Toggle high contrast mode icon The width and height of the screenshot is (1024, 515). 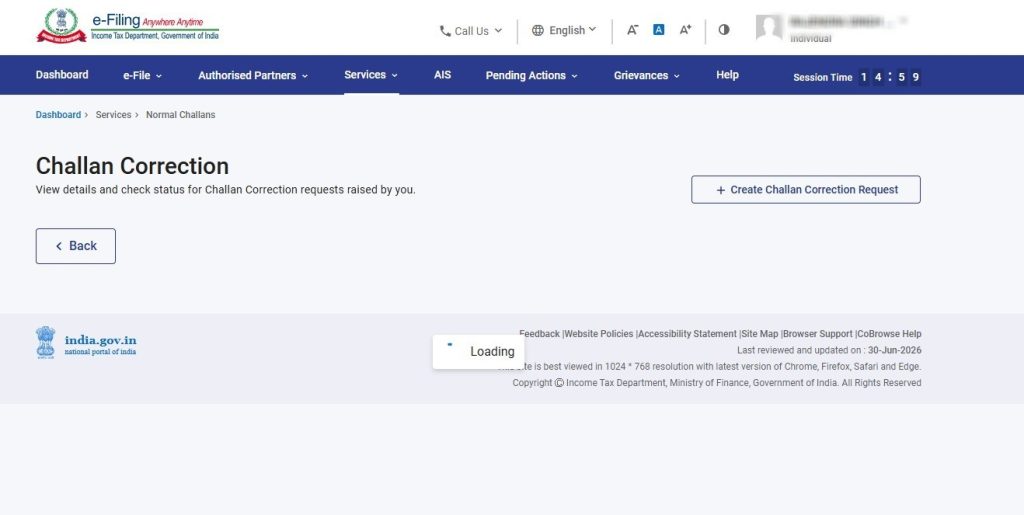coord(724,30)
